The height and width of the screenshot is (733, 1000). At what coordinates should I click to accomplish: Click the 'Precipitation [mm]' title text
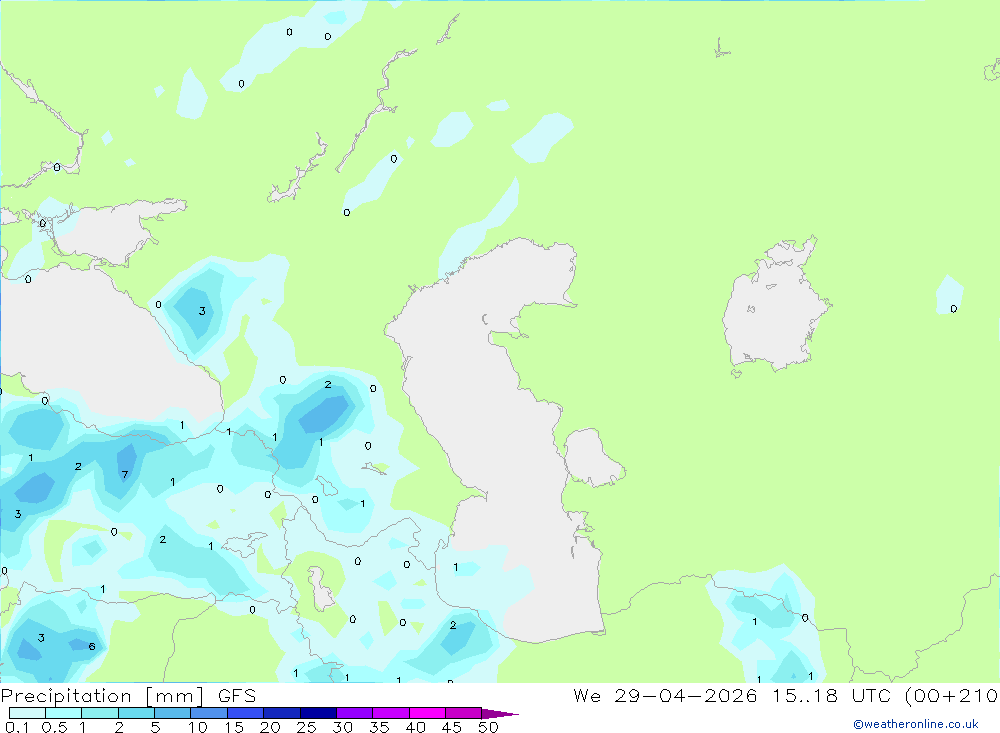tap(103, 696)
